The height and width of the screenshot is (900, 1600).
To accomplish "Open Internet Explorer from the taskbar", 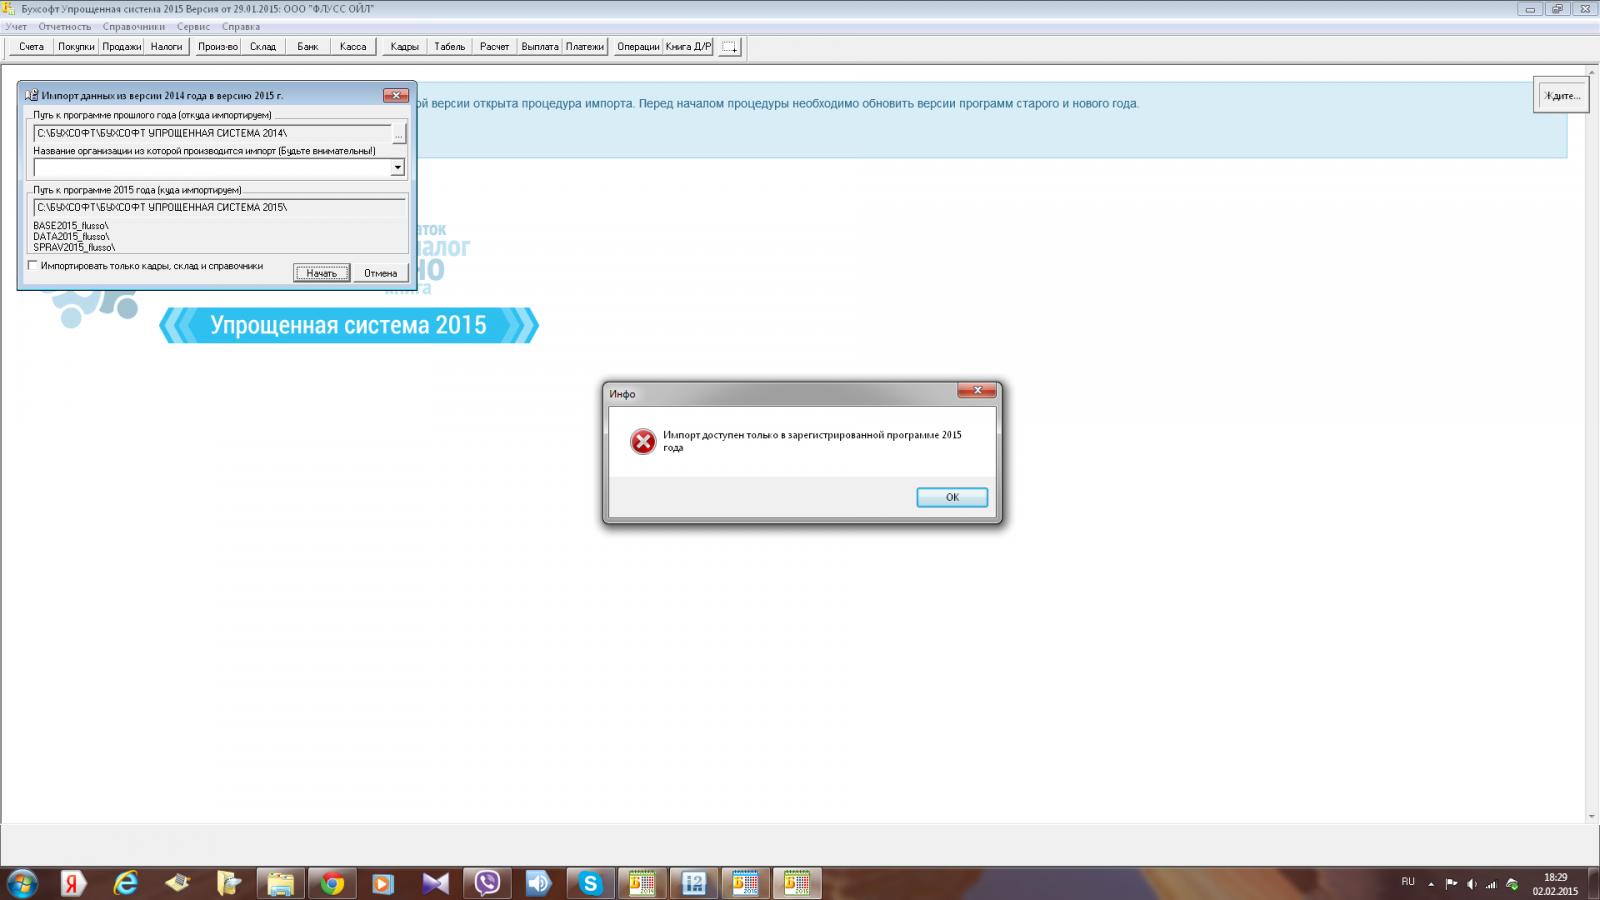I will (125, 883).
